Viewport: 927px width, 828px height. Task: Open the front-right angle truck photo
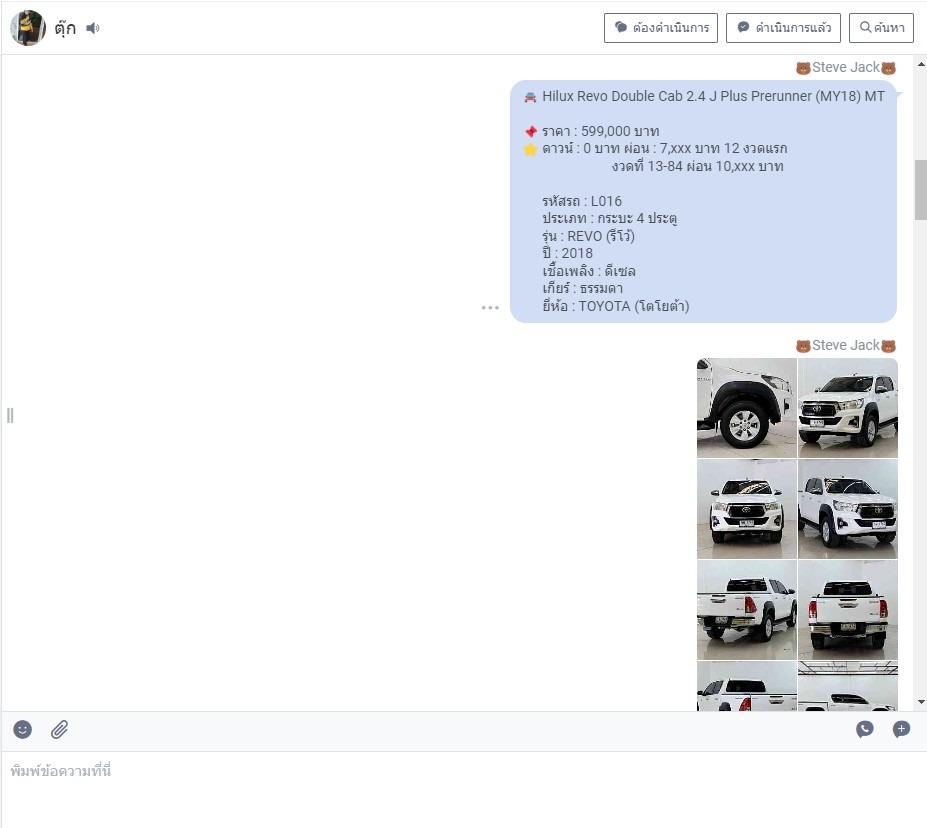(848, 408)
